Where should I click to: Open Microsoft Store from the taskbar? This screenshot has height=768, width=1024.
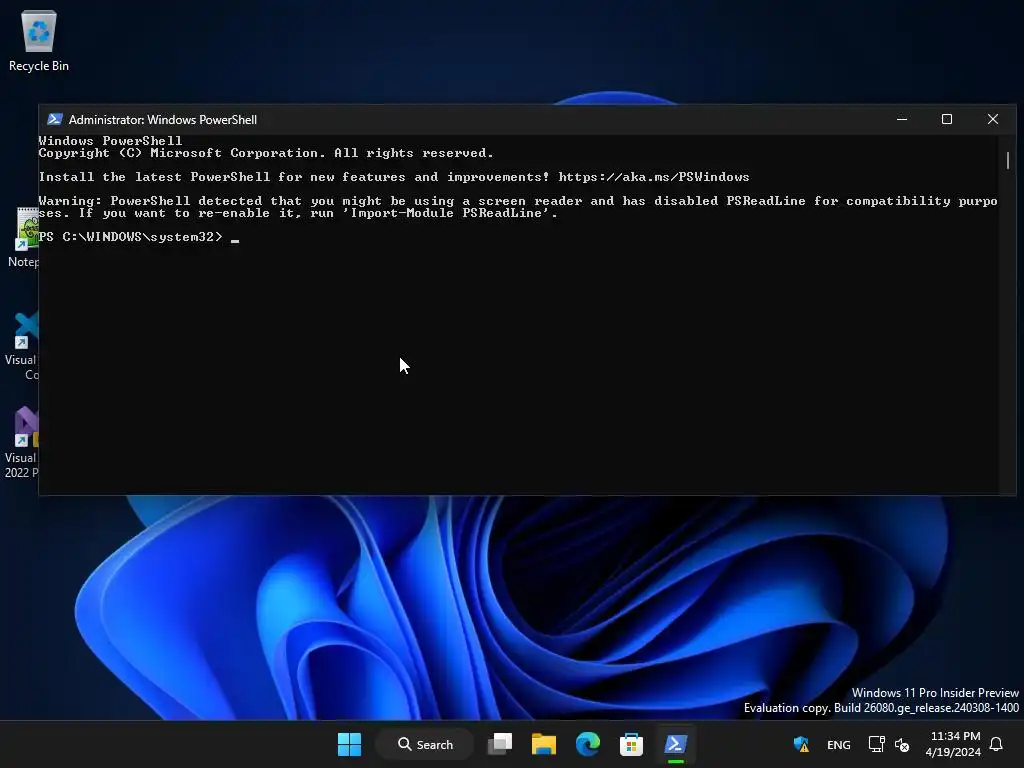(x=631, y=744)
